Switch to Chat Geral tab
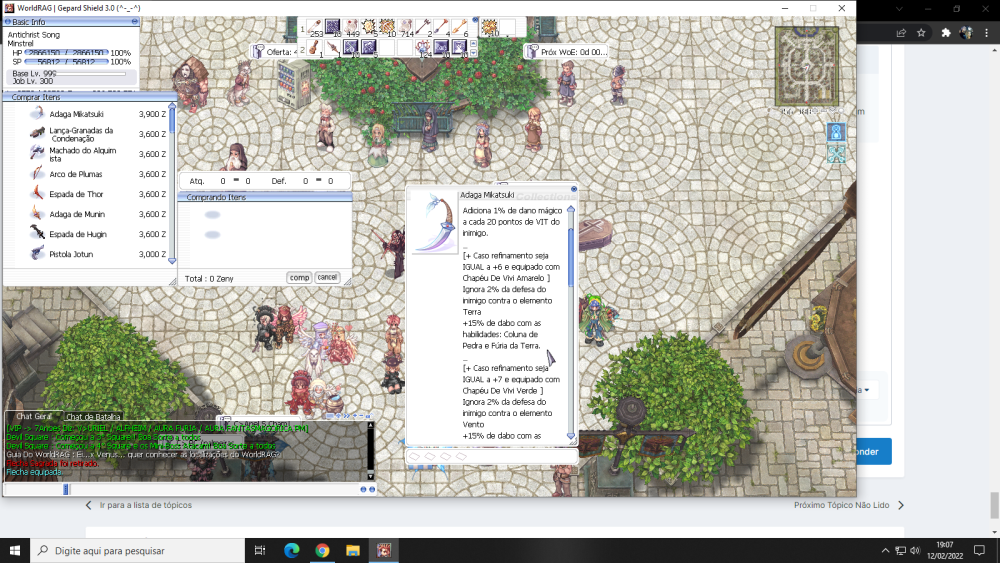The image size is (1000, 563). coord(34,416)
